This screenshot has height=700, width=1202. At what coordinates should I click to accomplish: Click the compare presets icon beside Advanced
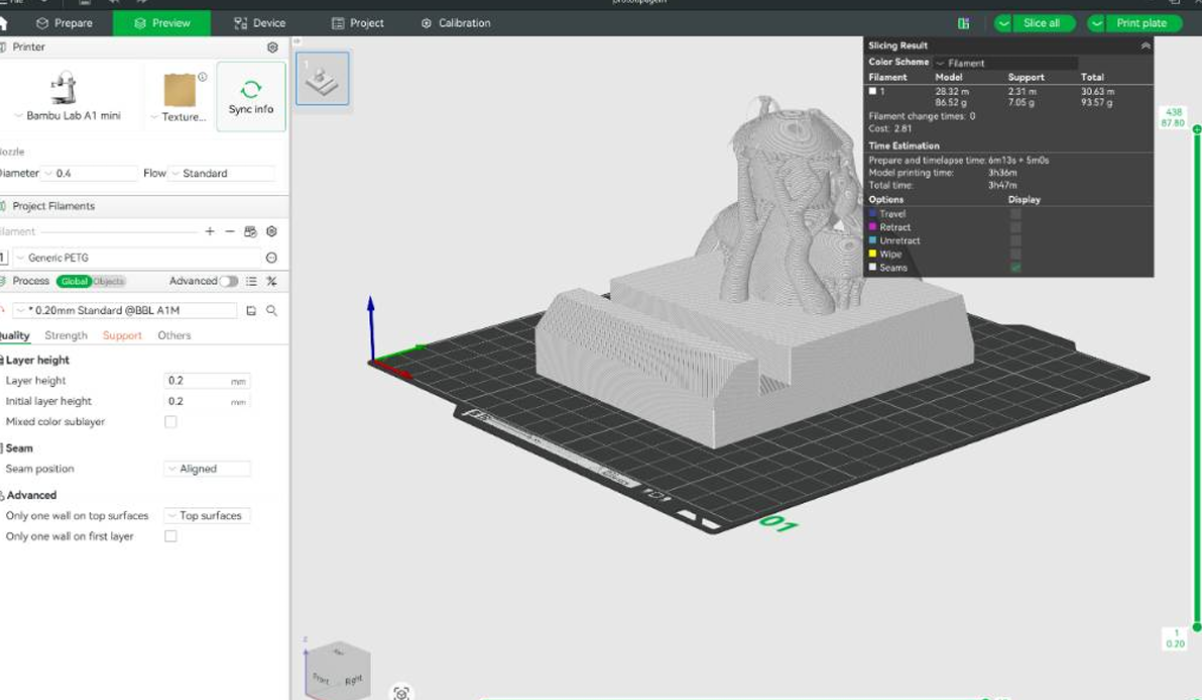click(271, 281)
